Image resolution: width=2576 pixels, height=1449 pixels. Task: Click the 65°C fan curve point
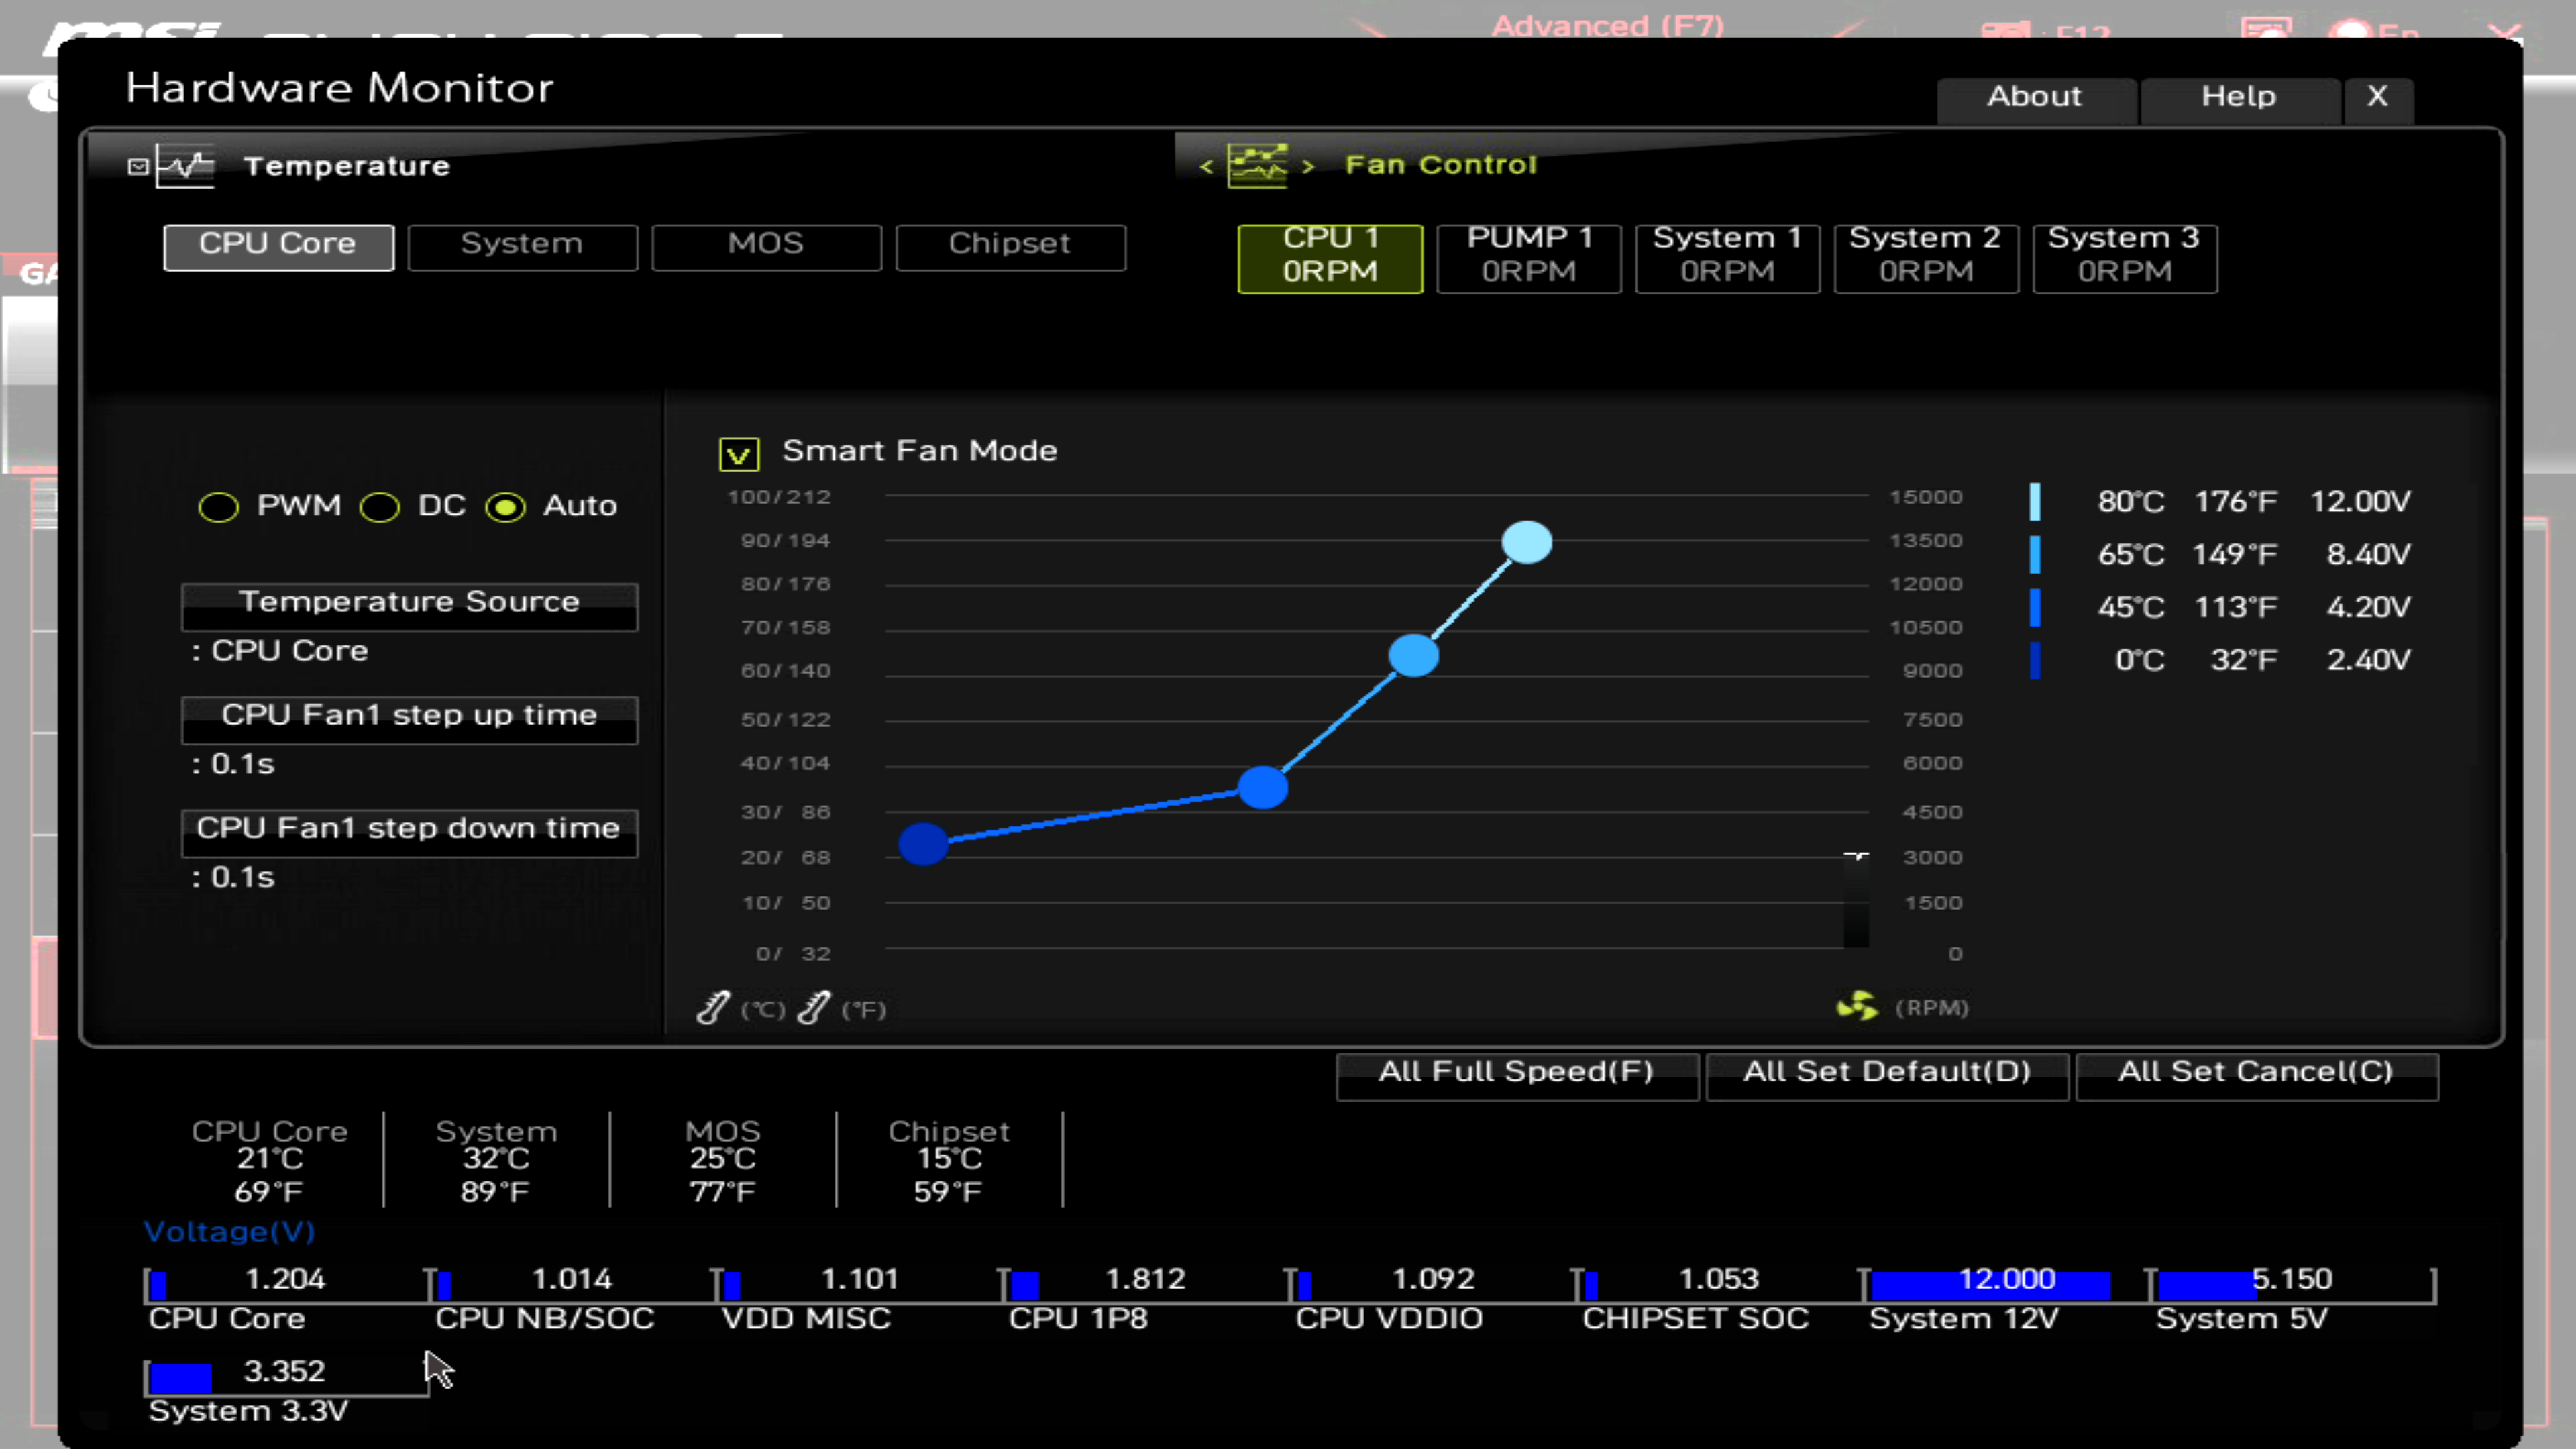click(x=1413, y=656)
